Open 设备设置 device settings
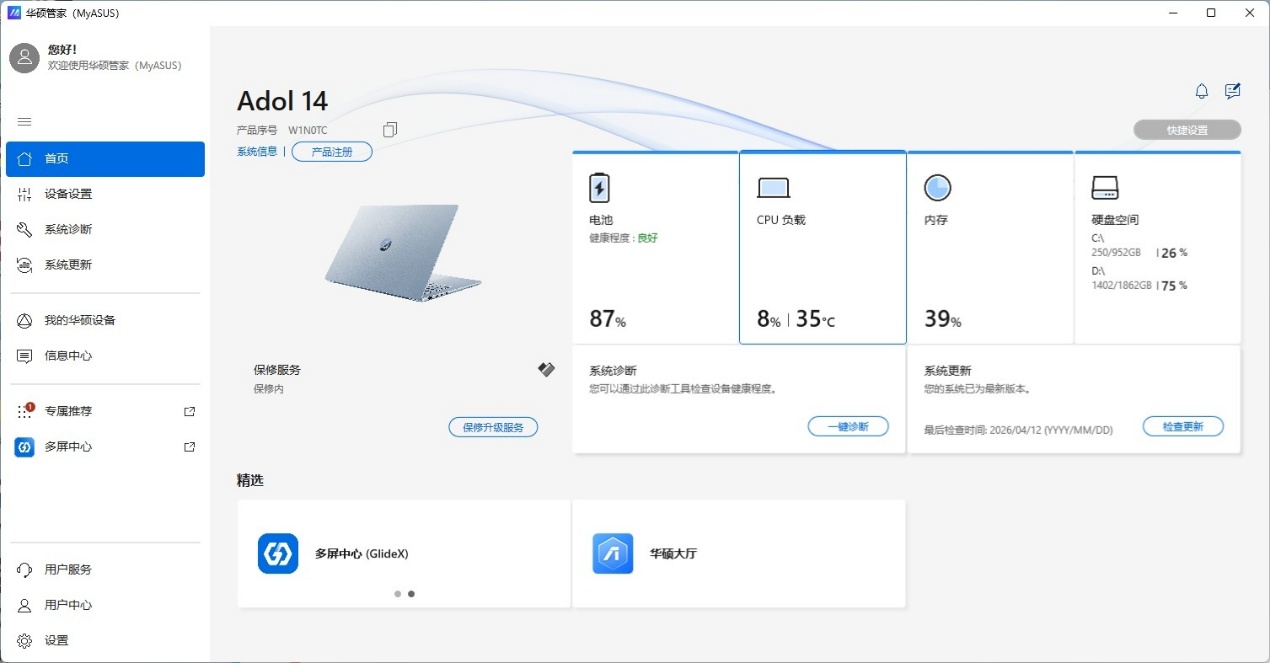The width and height of the screenshot is (1270, 663). coord(105,194)
